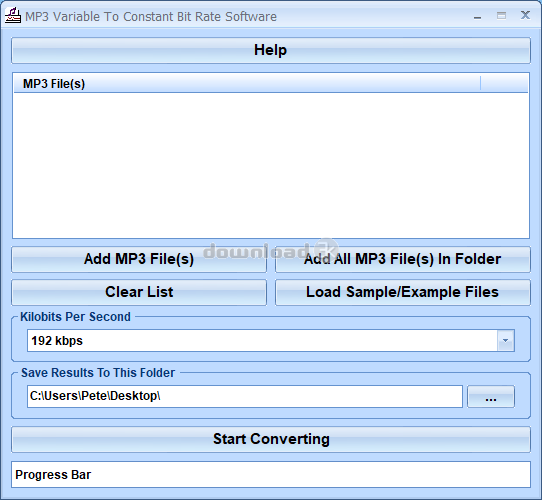Image resolution: width=542 pixels, height=500 pixels.
Task: Click the window title bar text
Action: point(151,17)
